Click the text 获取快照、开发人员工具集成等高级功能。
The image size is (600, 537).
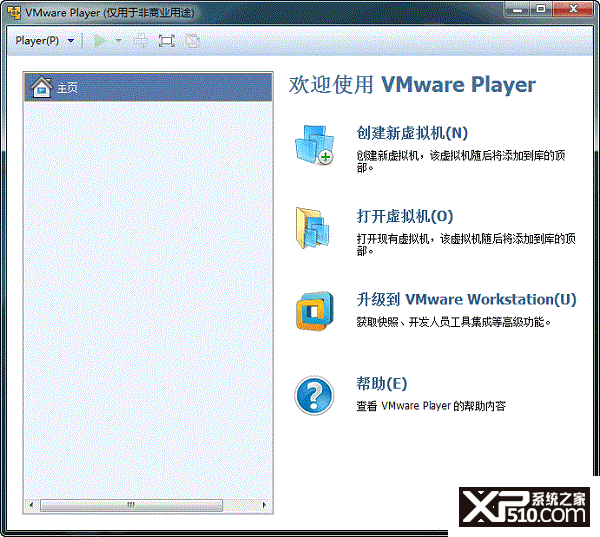[x=453, y=322]
